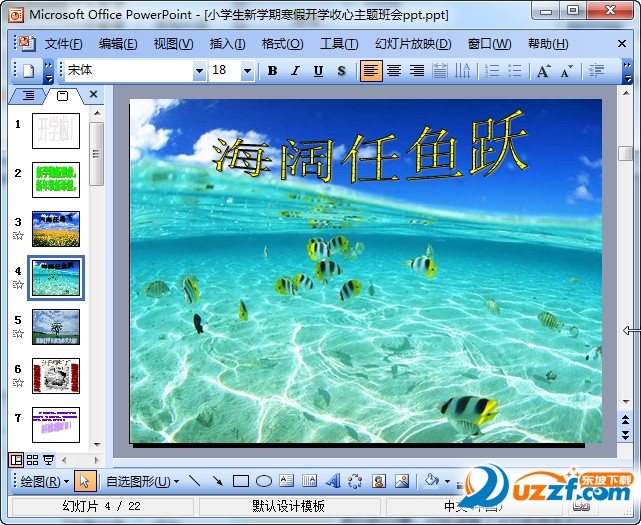The width and height of the screenshot is (641, 525).
Task: Go to previous slide using double-up arrow
Action: 625,420
